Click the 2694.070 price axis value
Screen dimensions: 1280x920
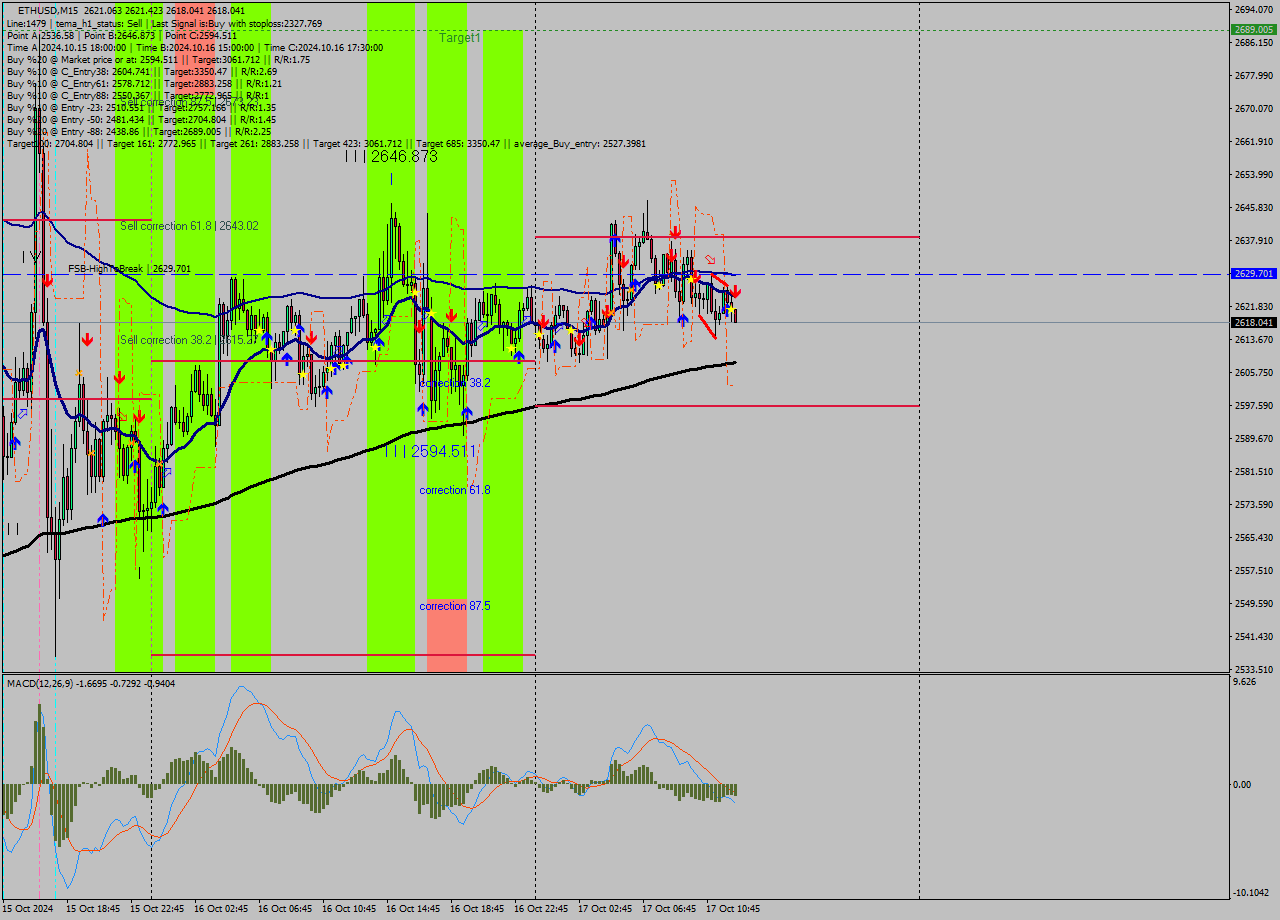click(1253, 9)
